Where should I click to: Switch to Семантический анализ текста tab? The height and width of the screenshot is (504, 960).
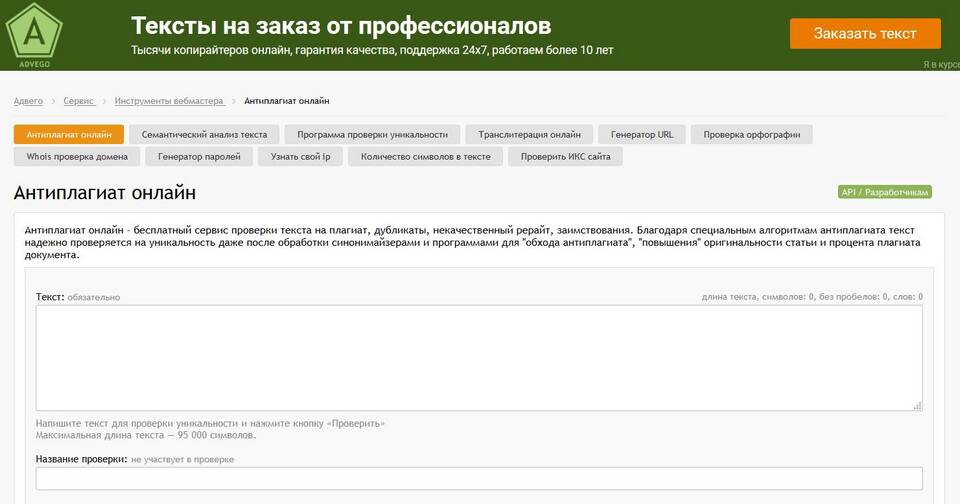point(204,134)
